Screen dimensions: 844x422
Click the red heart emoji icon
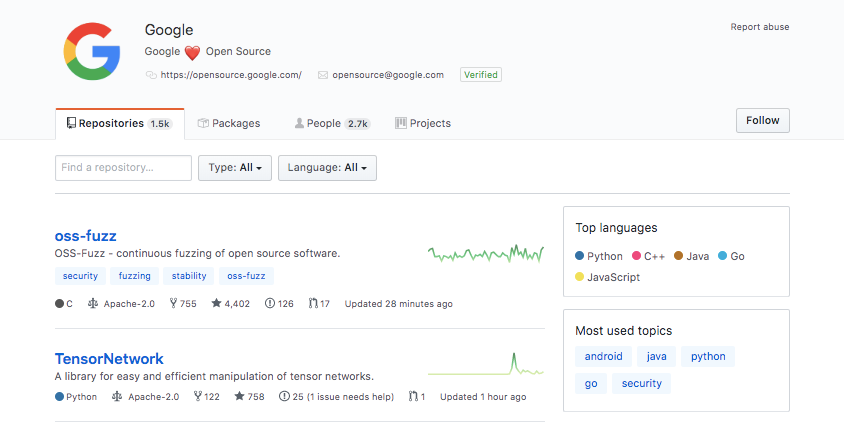[x=192, y=52]
